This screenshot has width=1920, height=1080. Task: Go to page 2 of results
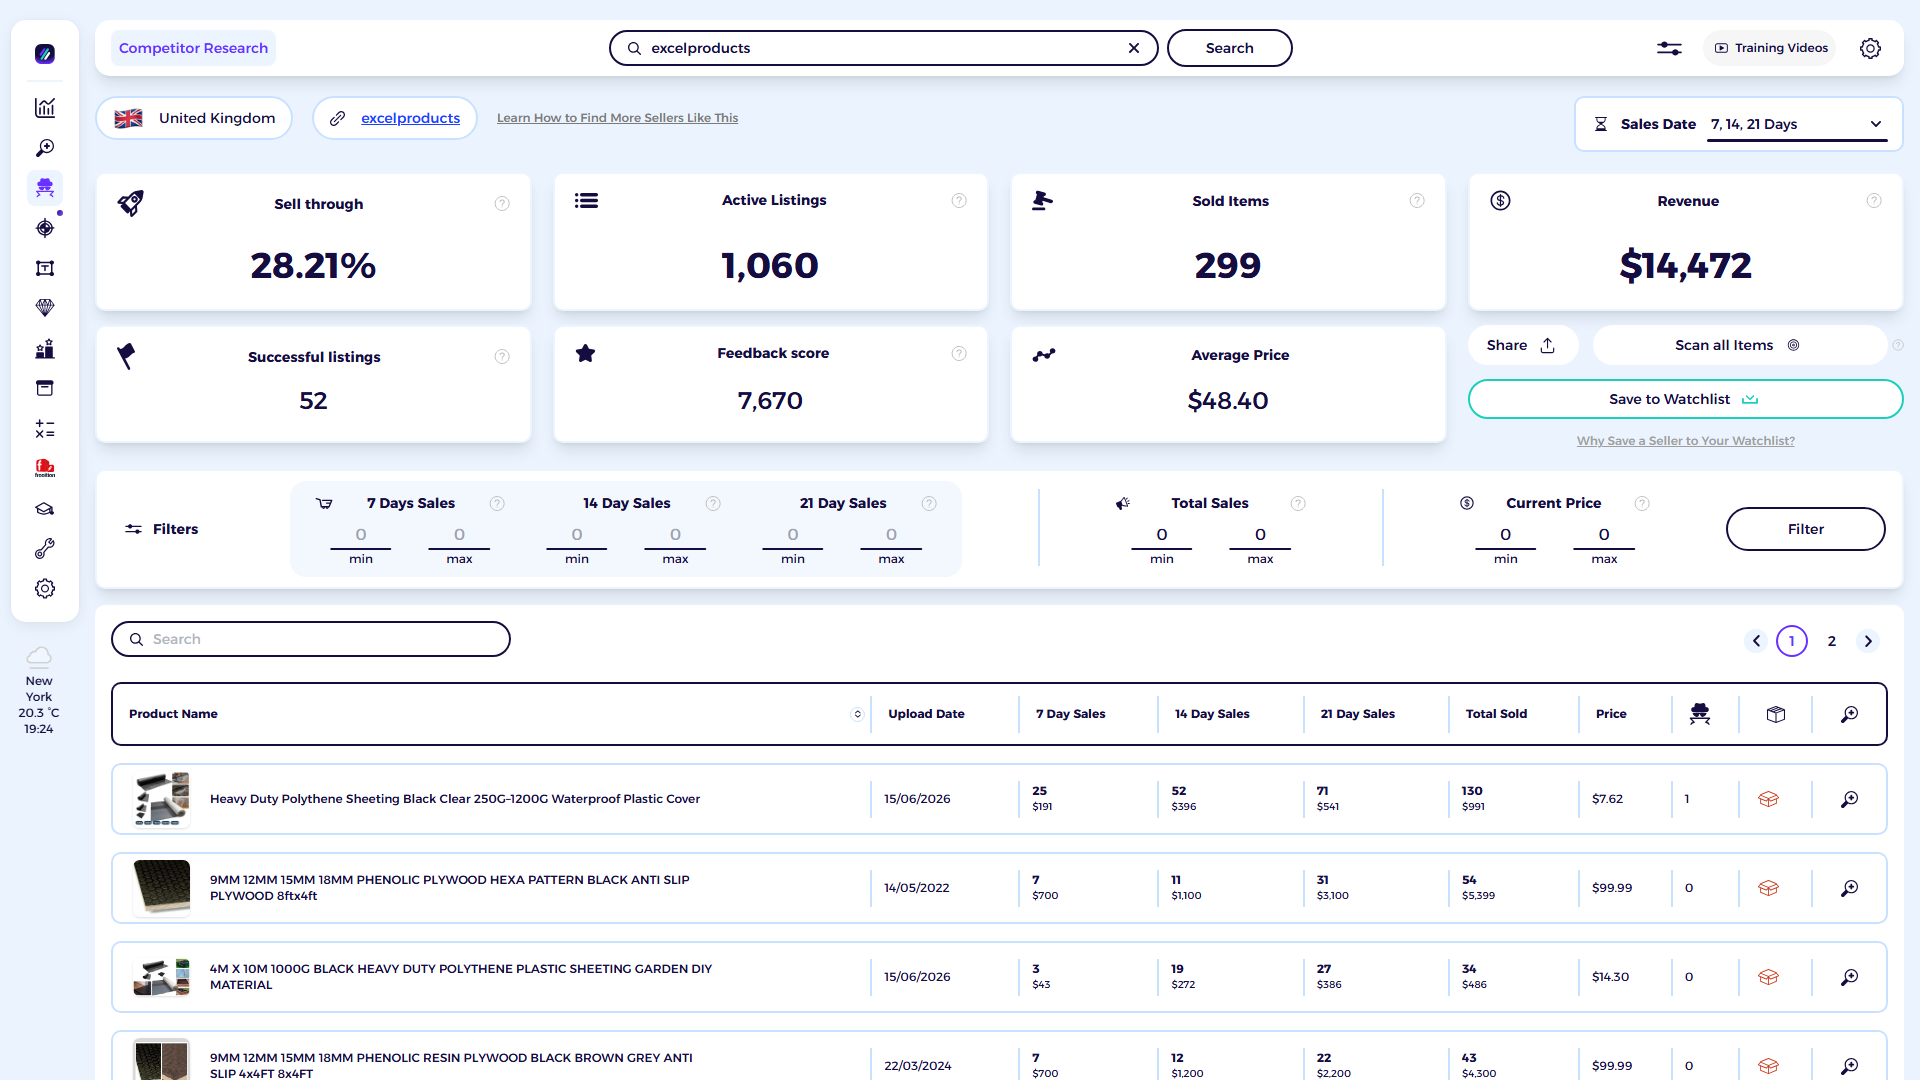click(1832, 641)
